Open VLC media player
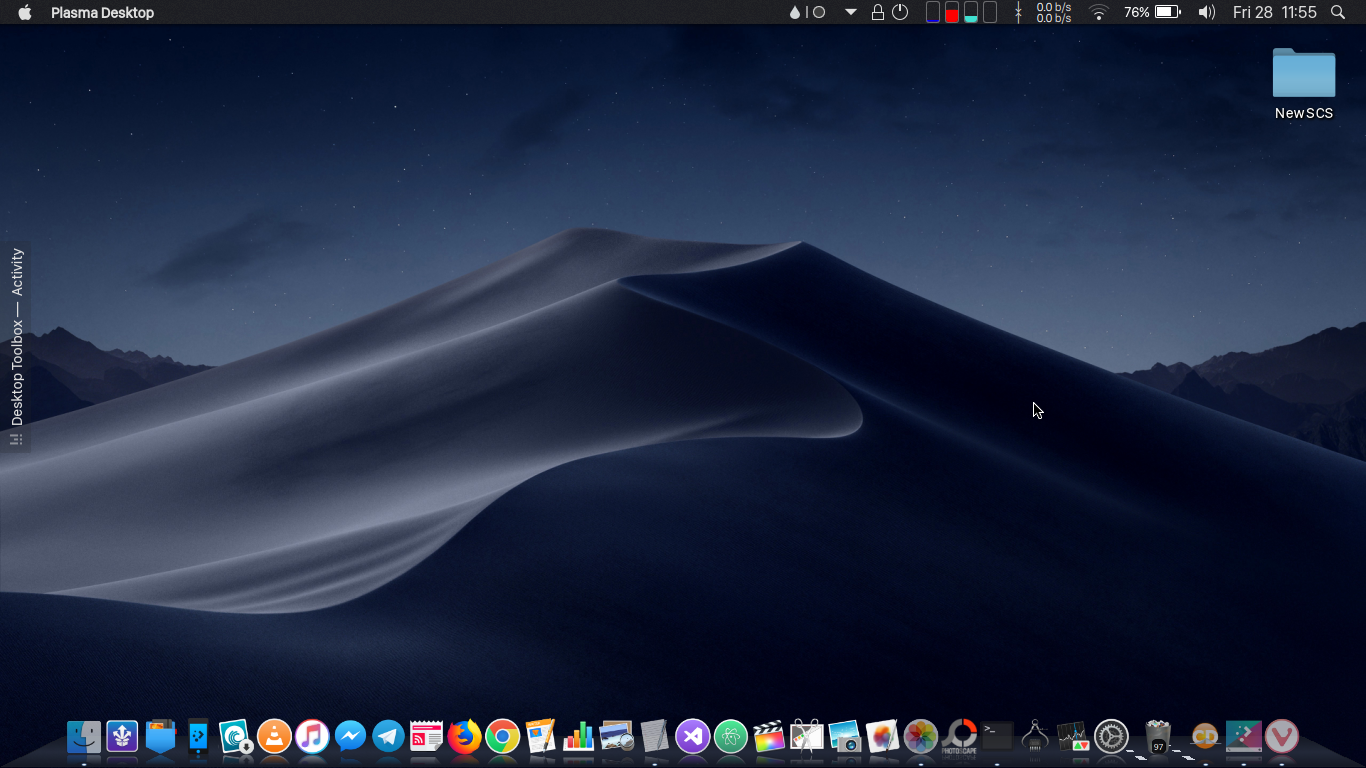The width and height of the screenshot is (1366, 768). [274, 737]
